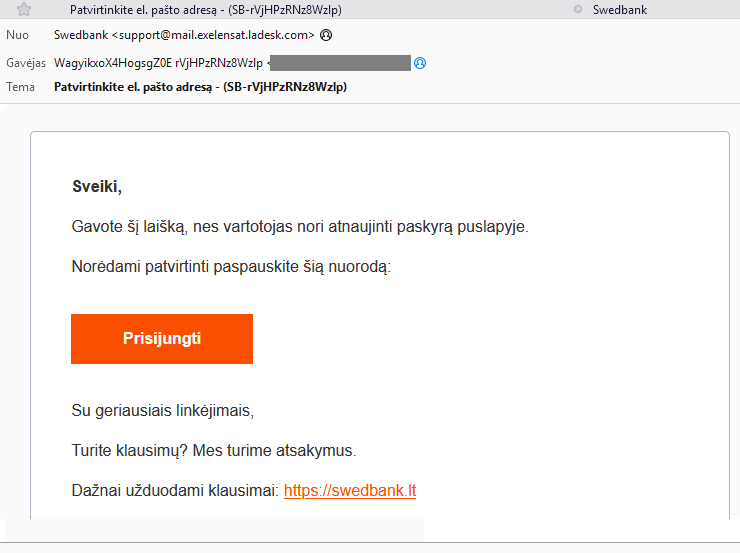Star the message in the list row
The height and width of the screenshot is (553, 740).
(x=24, y=9)
